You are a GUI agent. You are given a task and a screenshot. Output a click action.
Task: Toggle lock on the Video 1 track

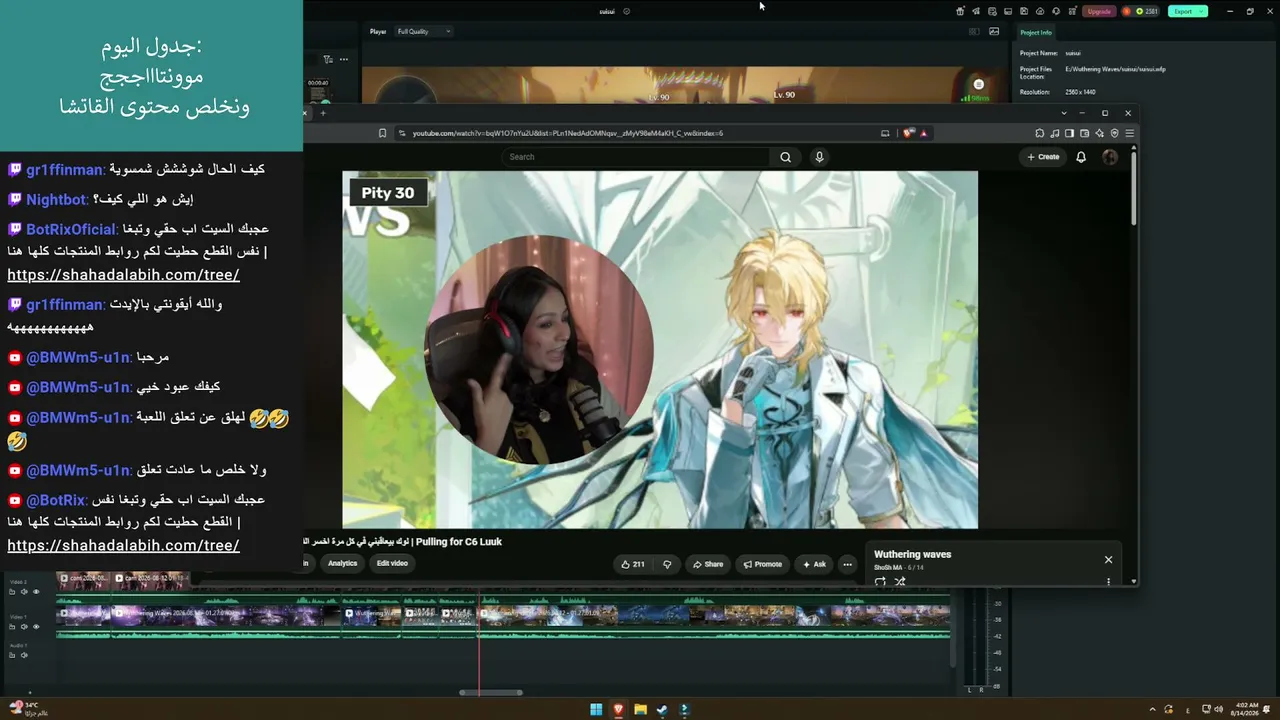click(12, 627)
